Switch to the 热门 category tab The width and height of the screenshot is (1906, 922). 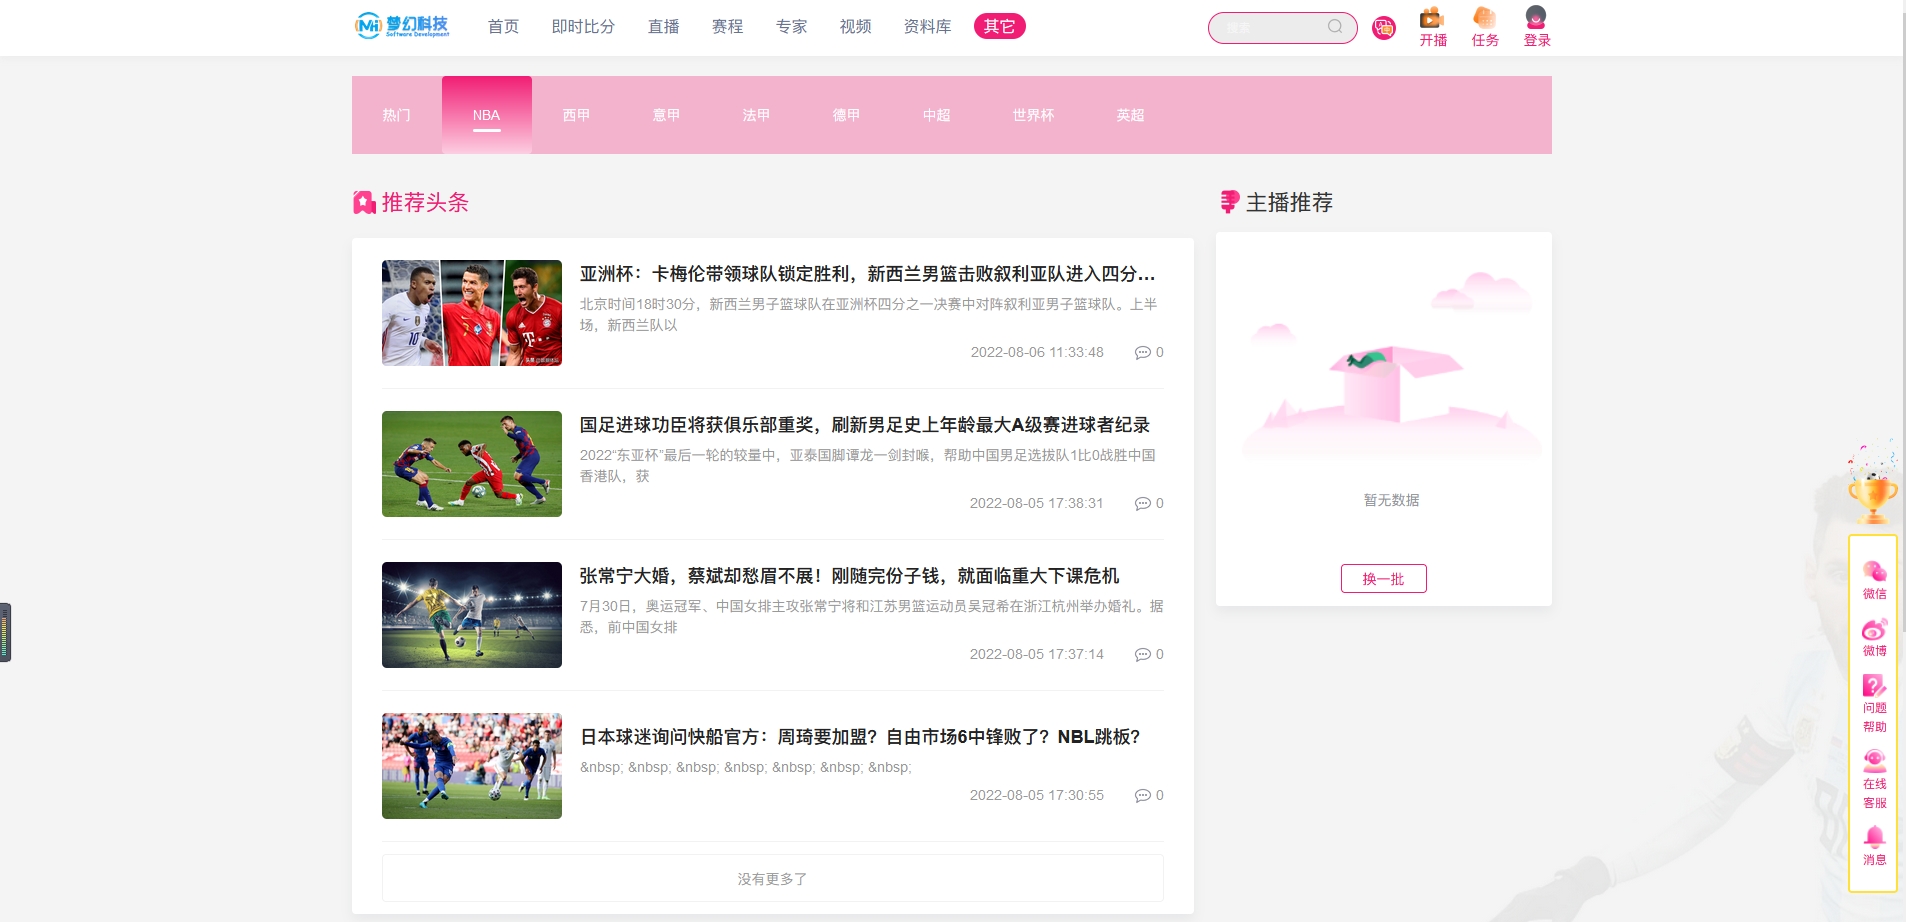397,115
